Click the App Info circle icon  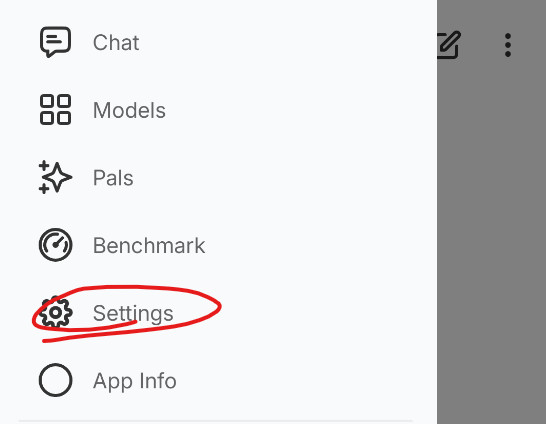tap(55, 380)
